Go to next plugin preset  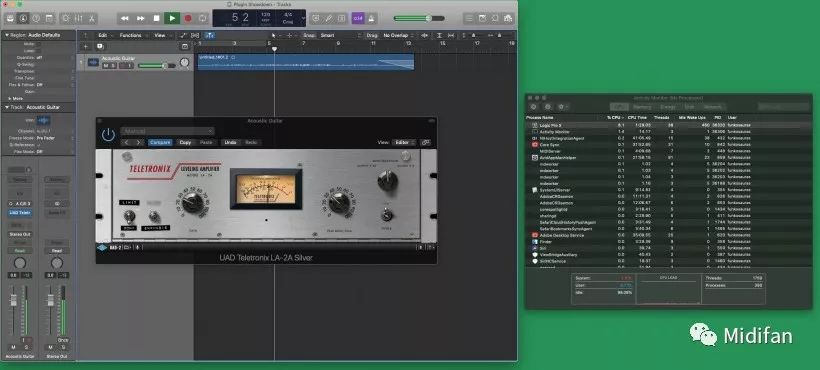point(138,142)
